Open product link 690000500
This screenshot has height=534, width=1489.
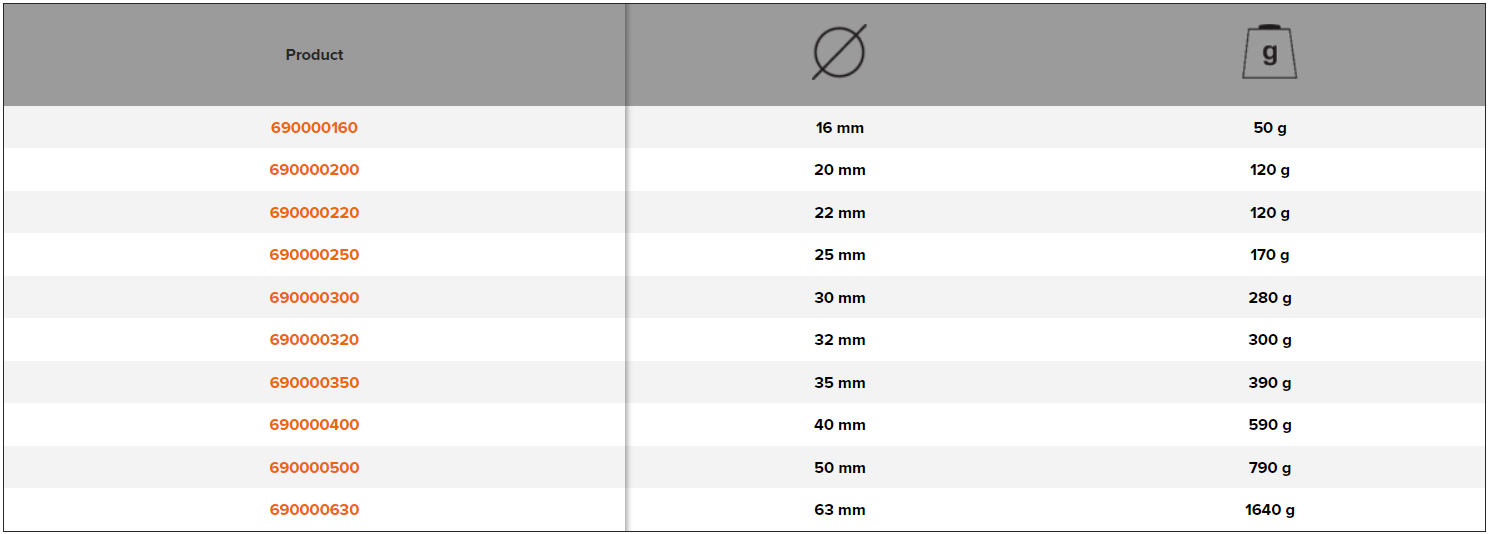point(314,468)
